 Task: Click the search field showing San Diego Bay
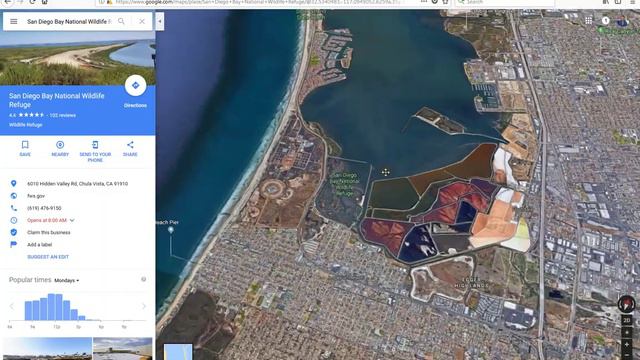coord(69,21)
